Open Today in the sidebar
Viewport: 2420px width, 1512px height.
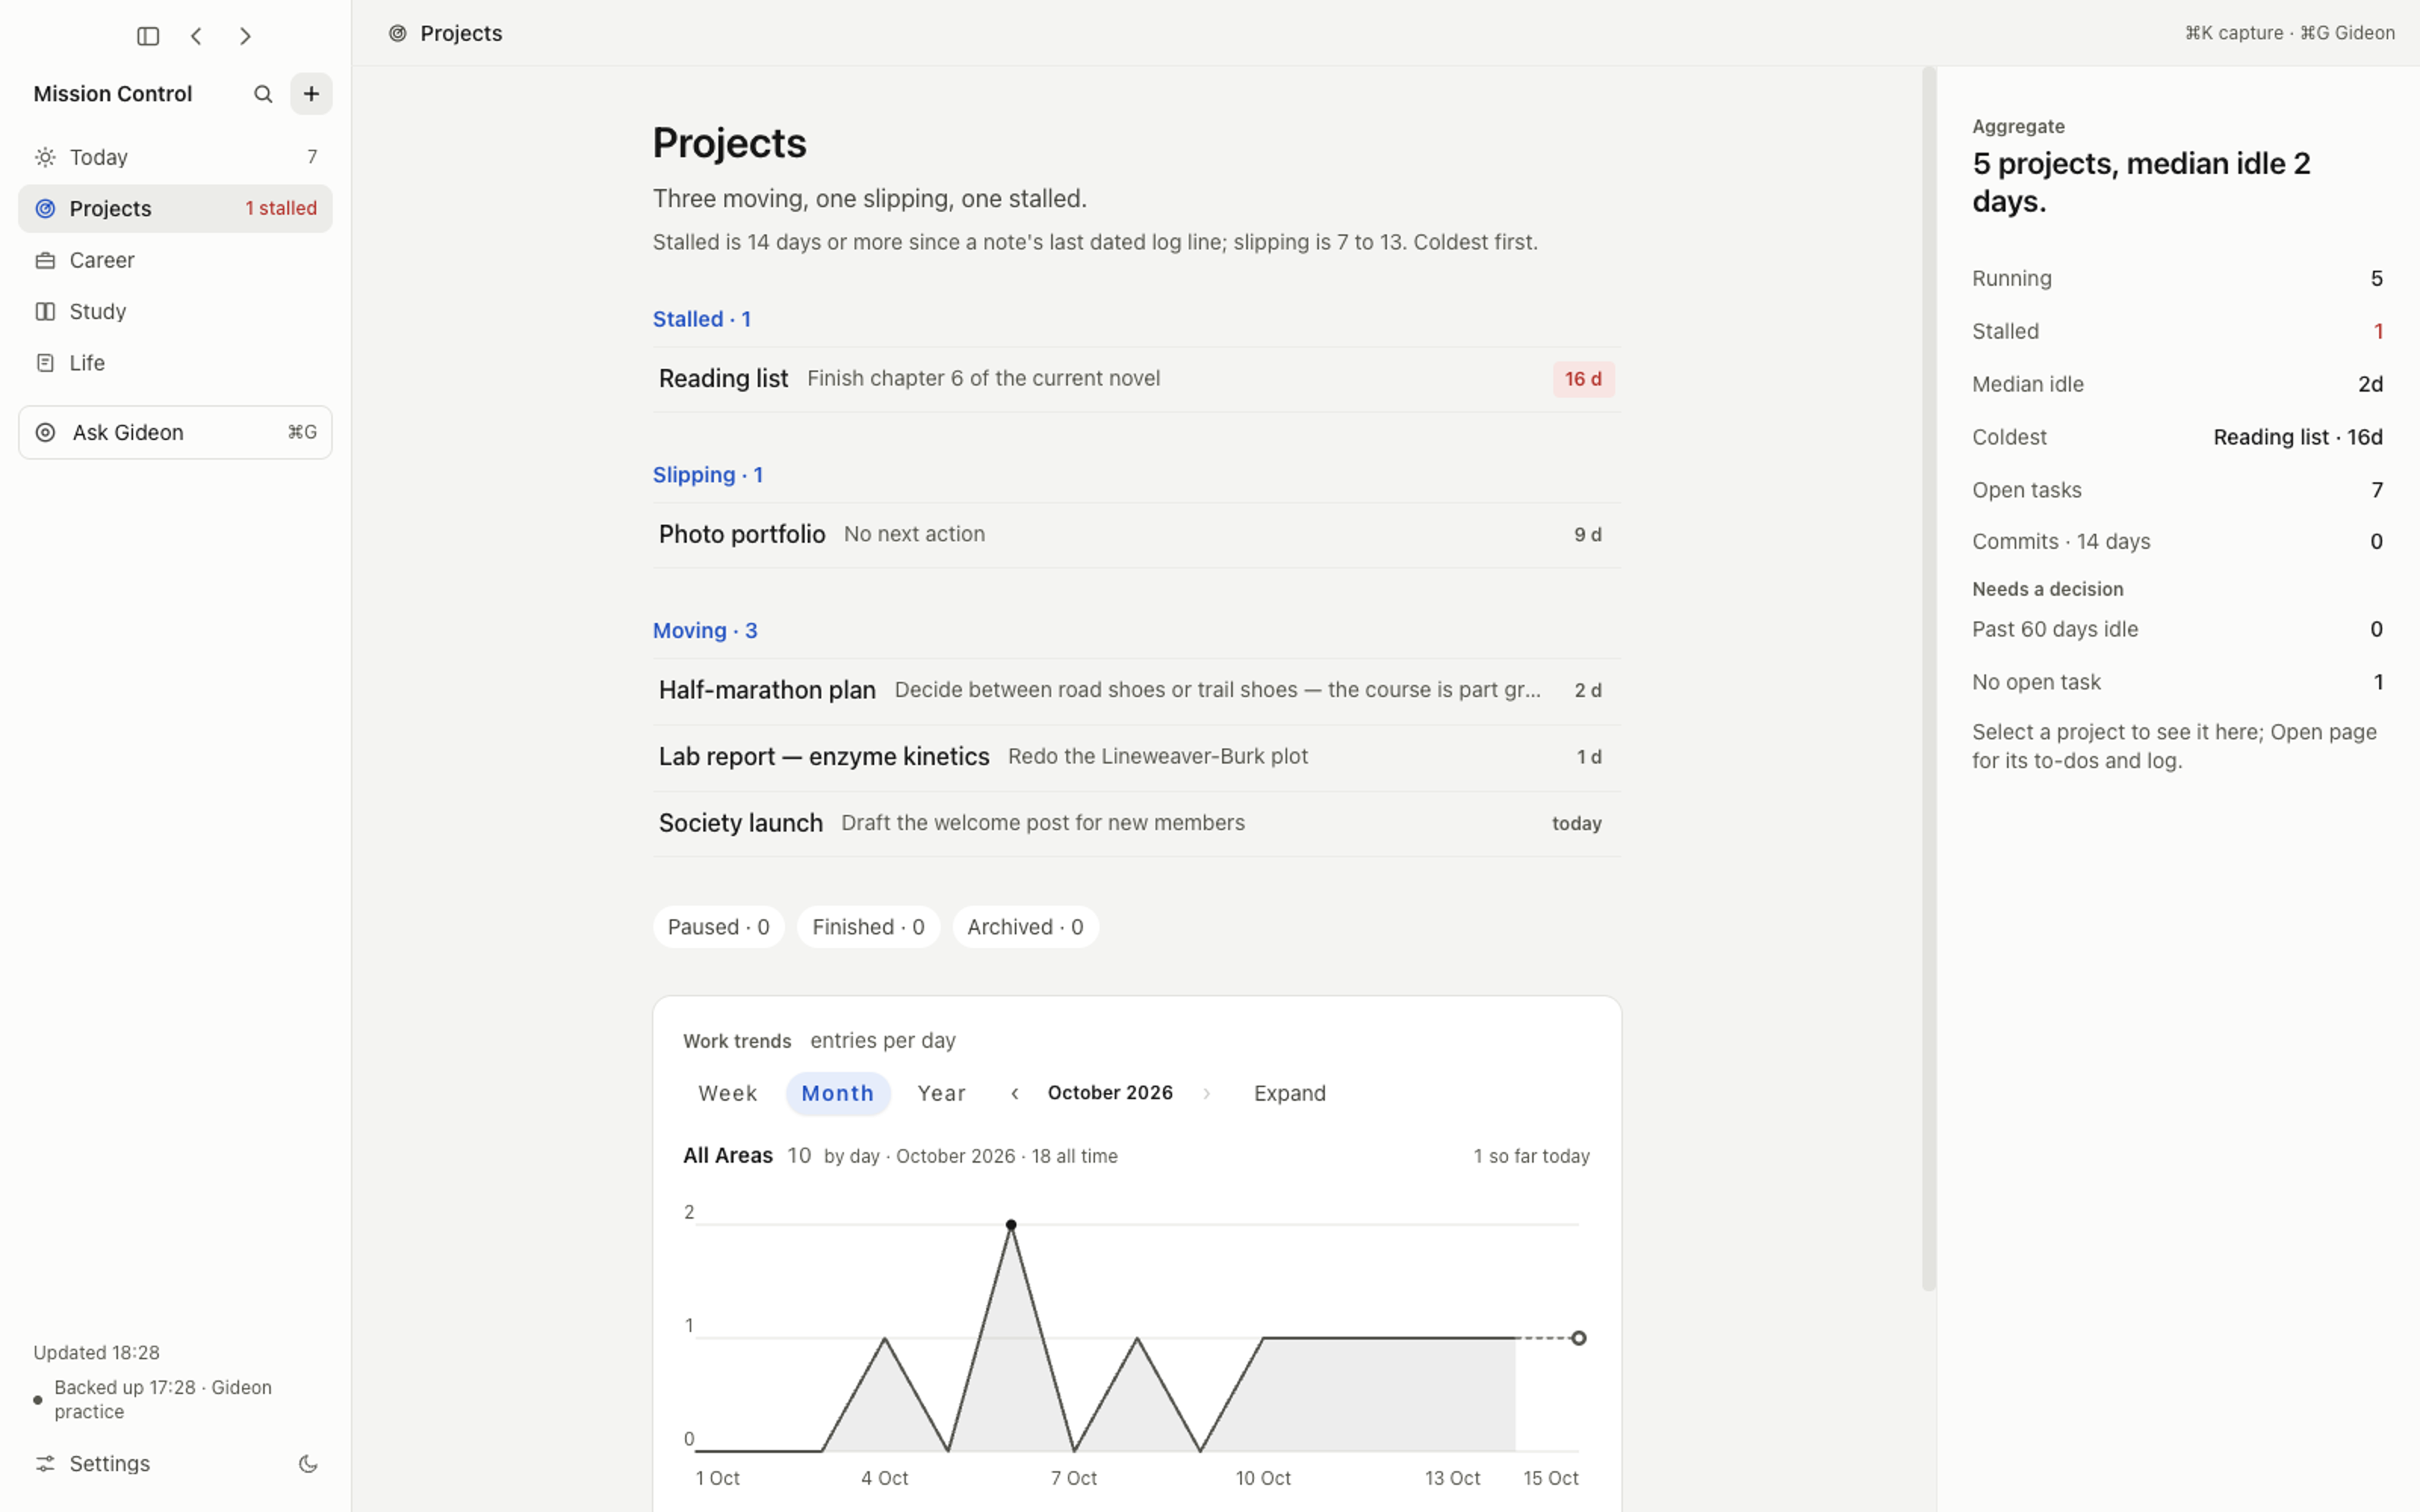[x=175, y=157]
